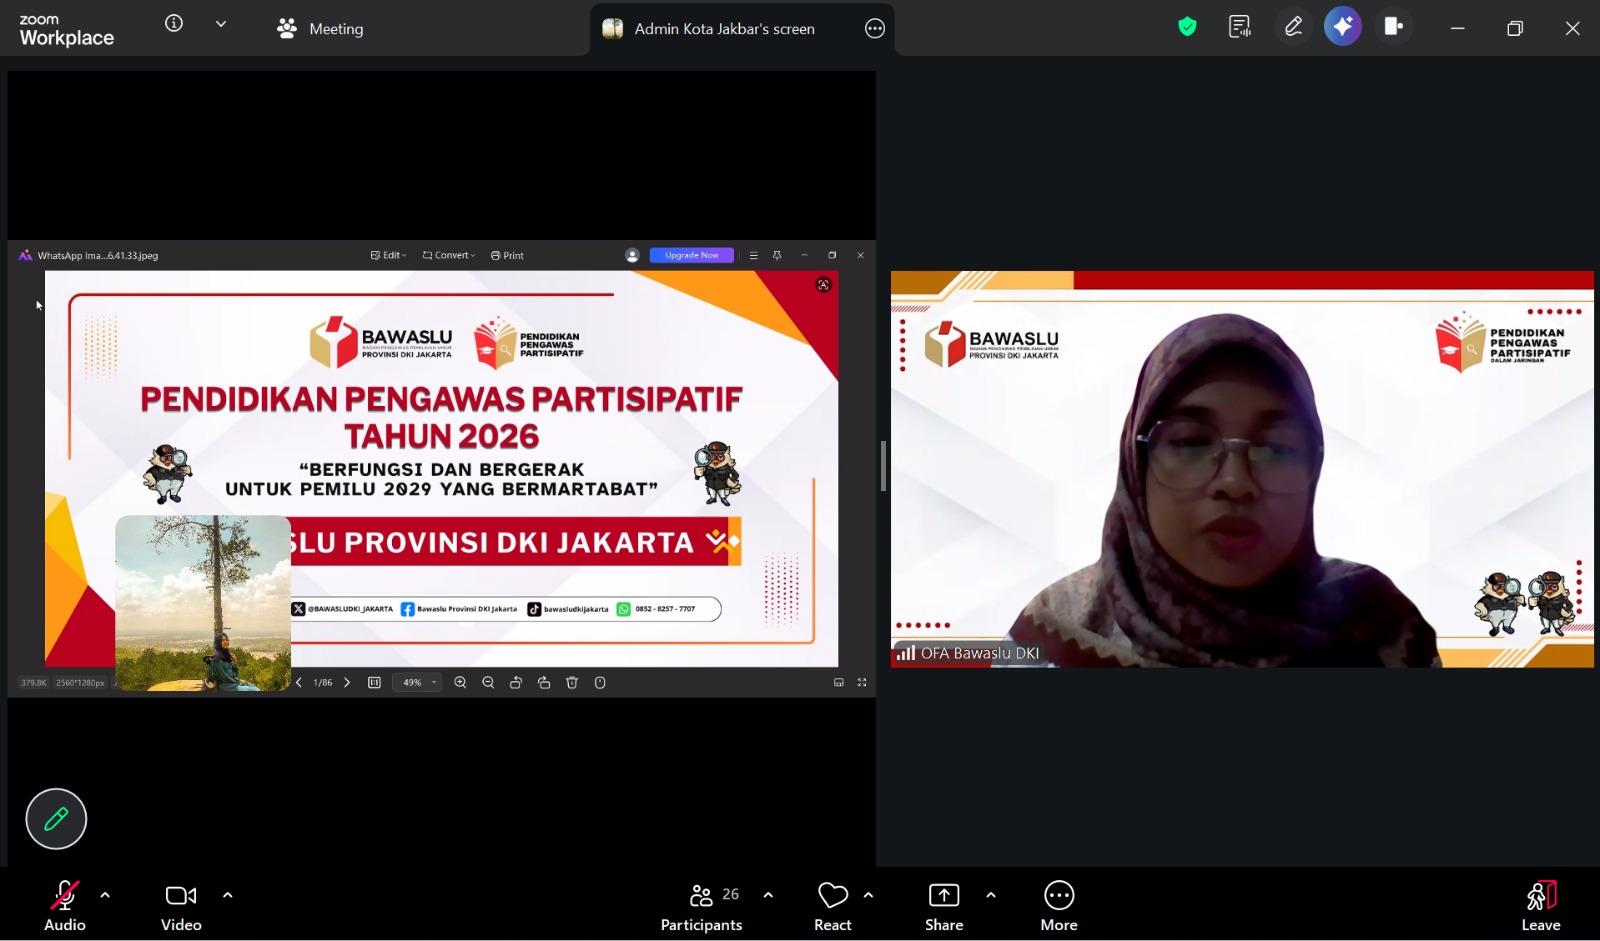Screen dimensions: 1600x941
Task: Click the 1/86 image counter
Action: point(323,683)
